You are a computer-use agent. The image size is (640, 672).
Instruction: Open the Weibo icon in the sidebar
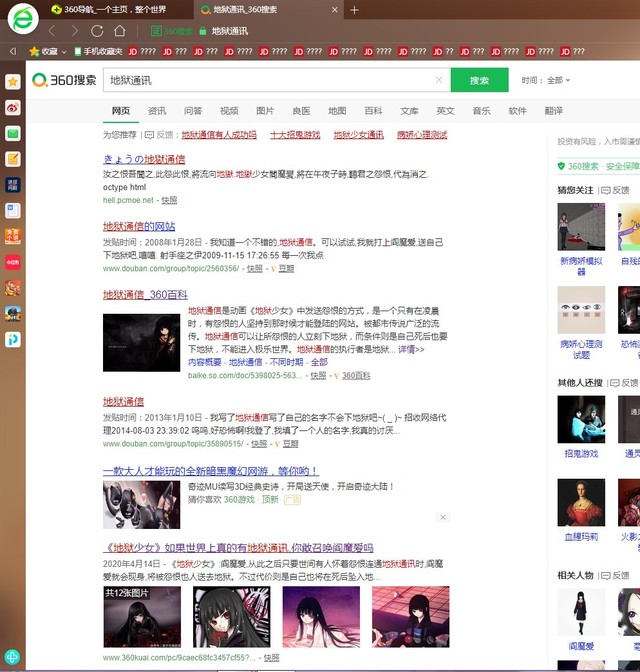pyautogui.click(x=13, y=107)
